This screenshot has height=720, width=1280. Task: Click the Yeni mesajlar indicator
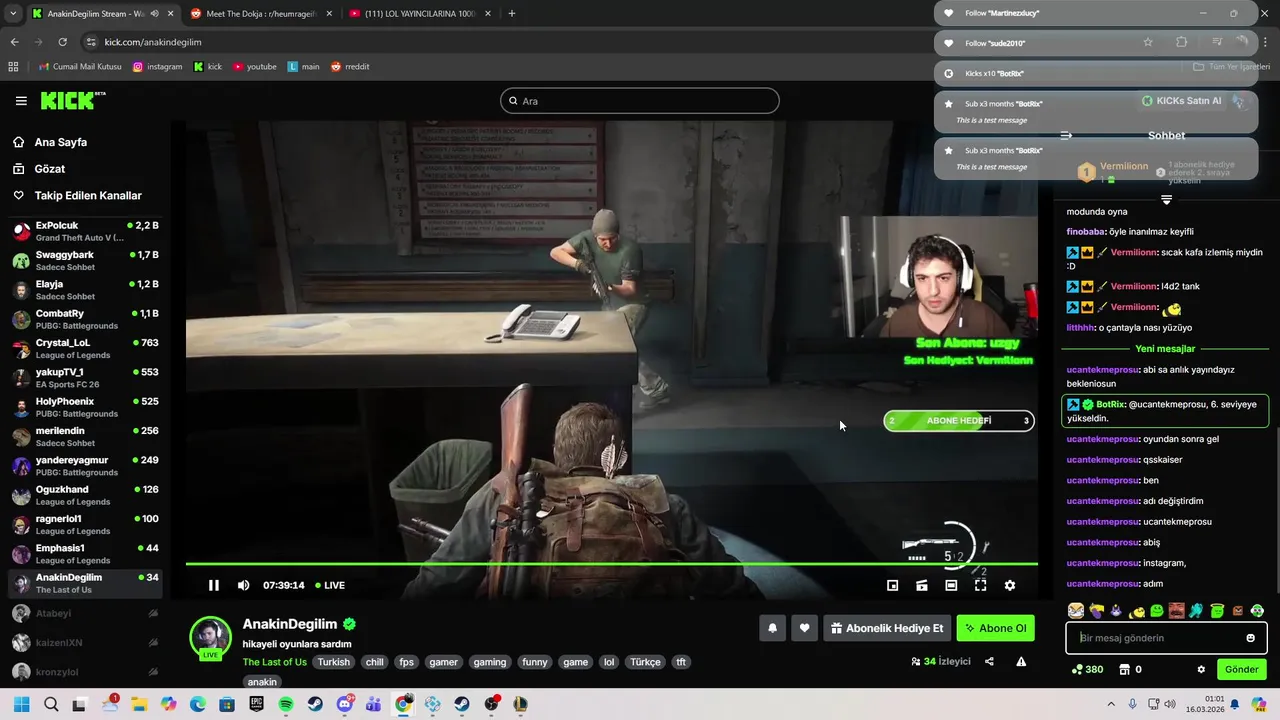click(x=1166, y=349)
